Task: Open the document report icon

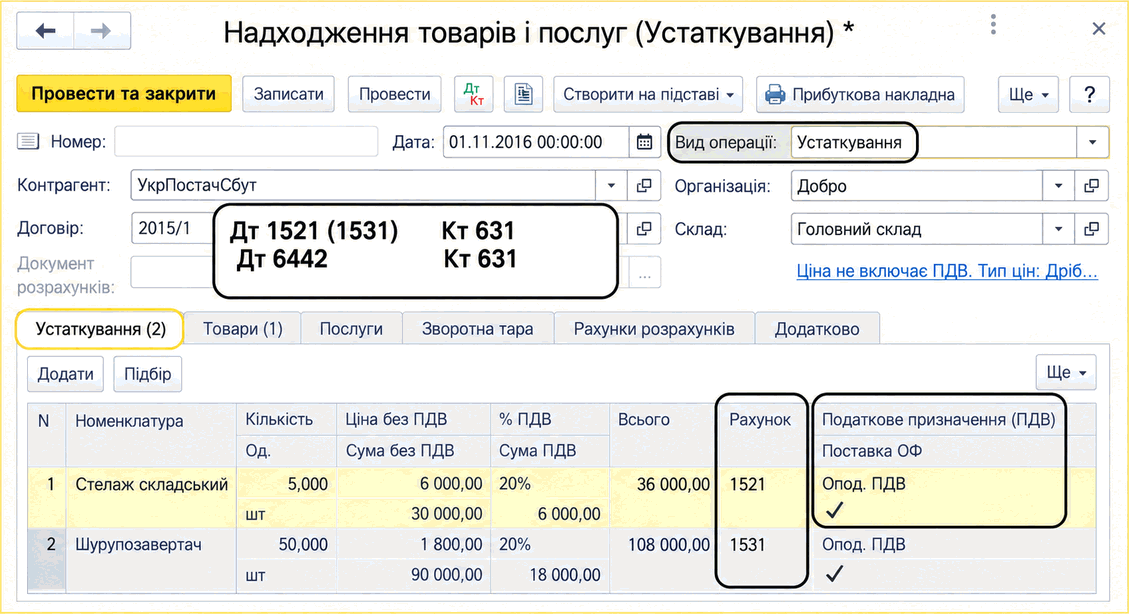Action: point(523,94)
